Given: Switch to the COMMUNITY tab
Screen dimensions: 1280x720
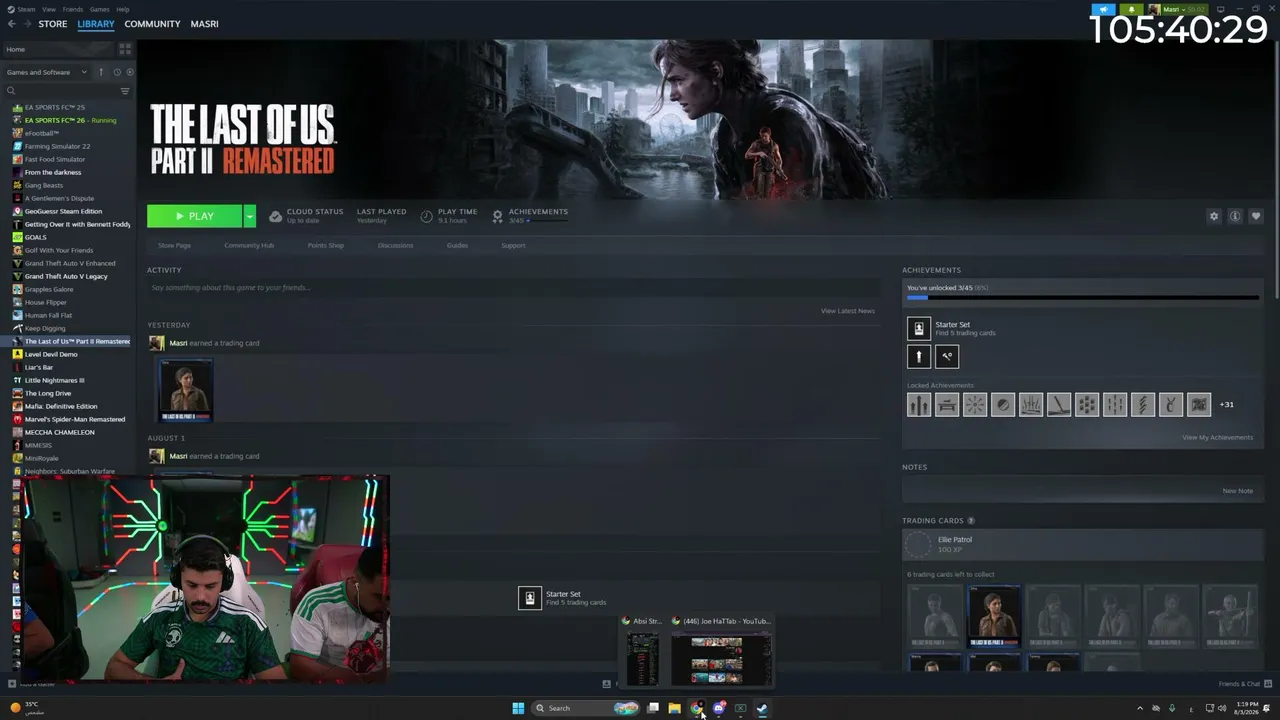Looking at the screenshot, I should tap(153, 24).
